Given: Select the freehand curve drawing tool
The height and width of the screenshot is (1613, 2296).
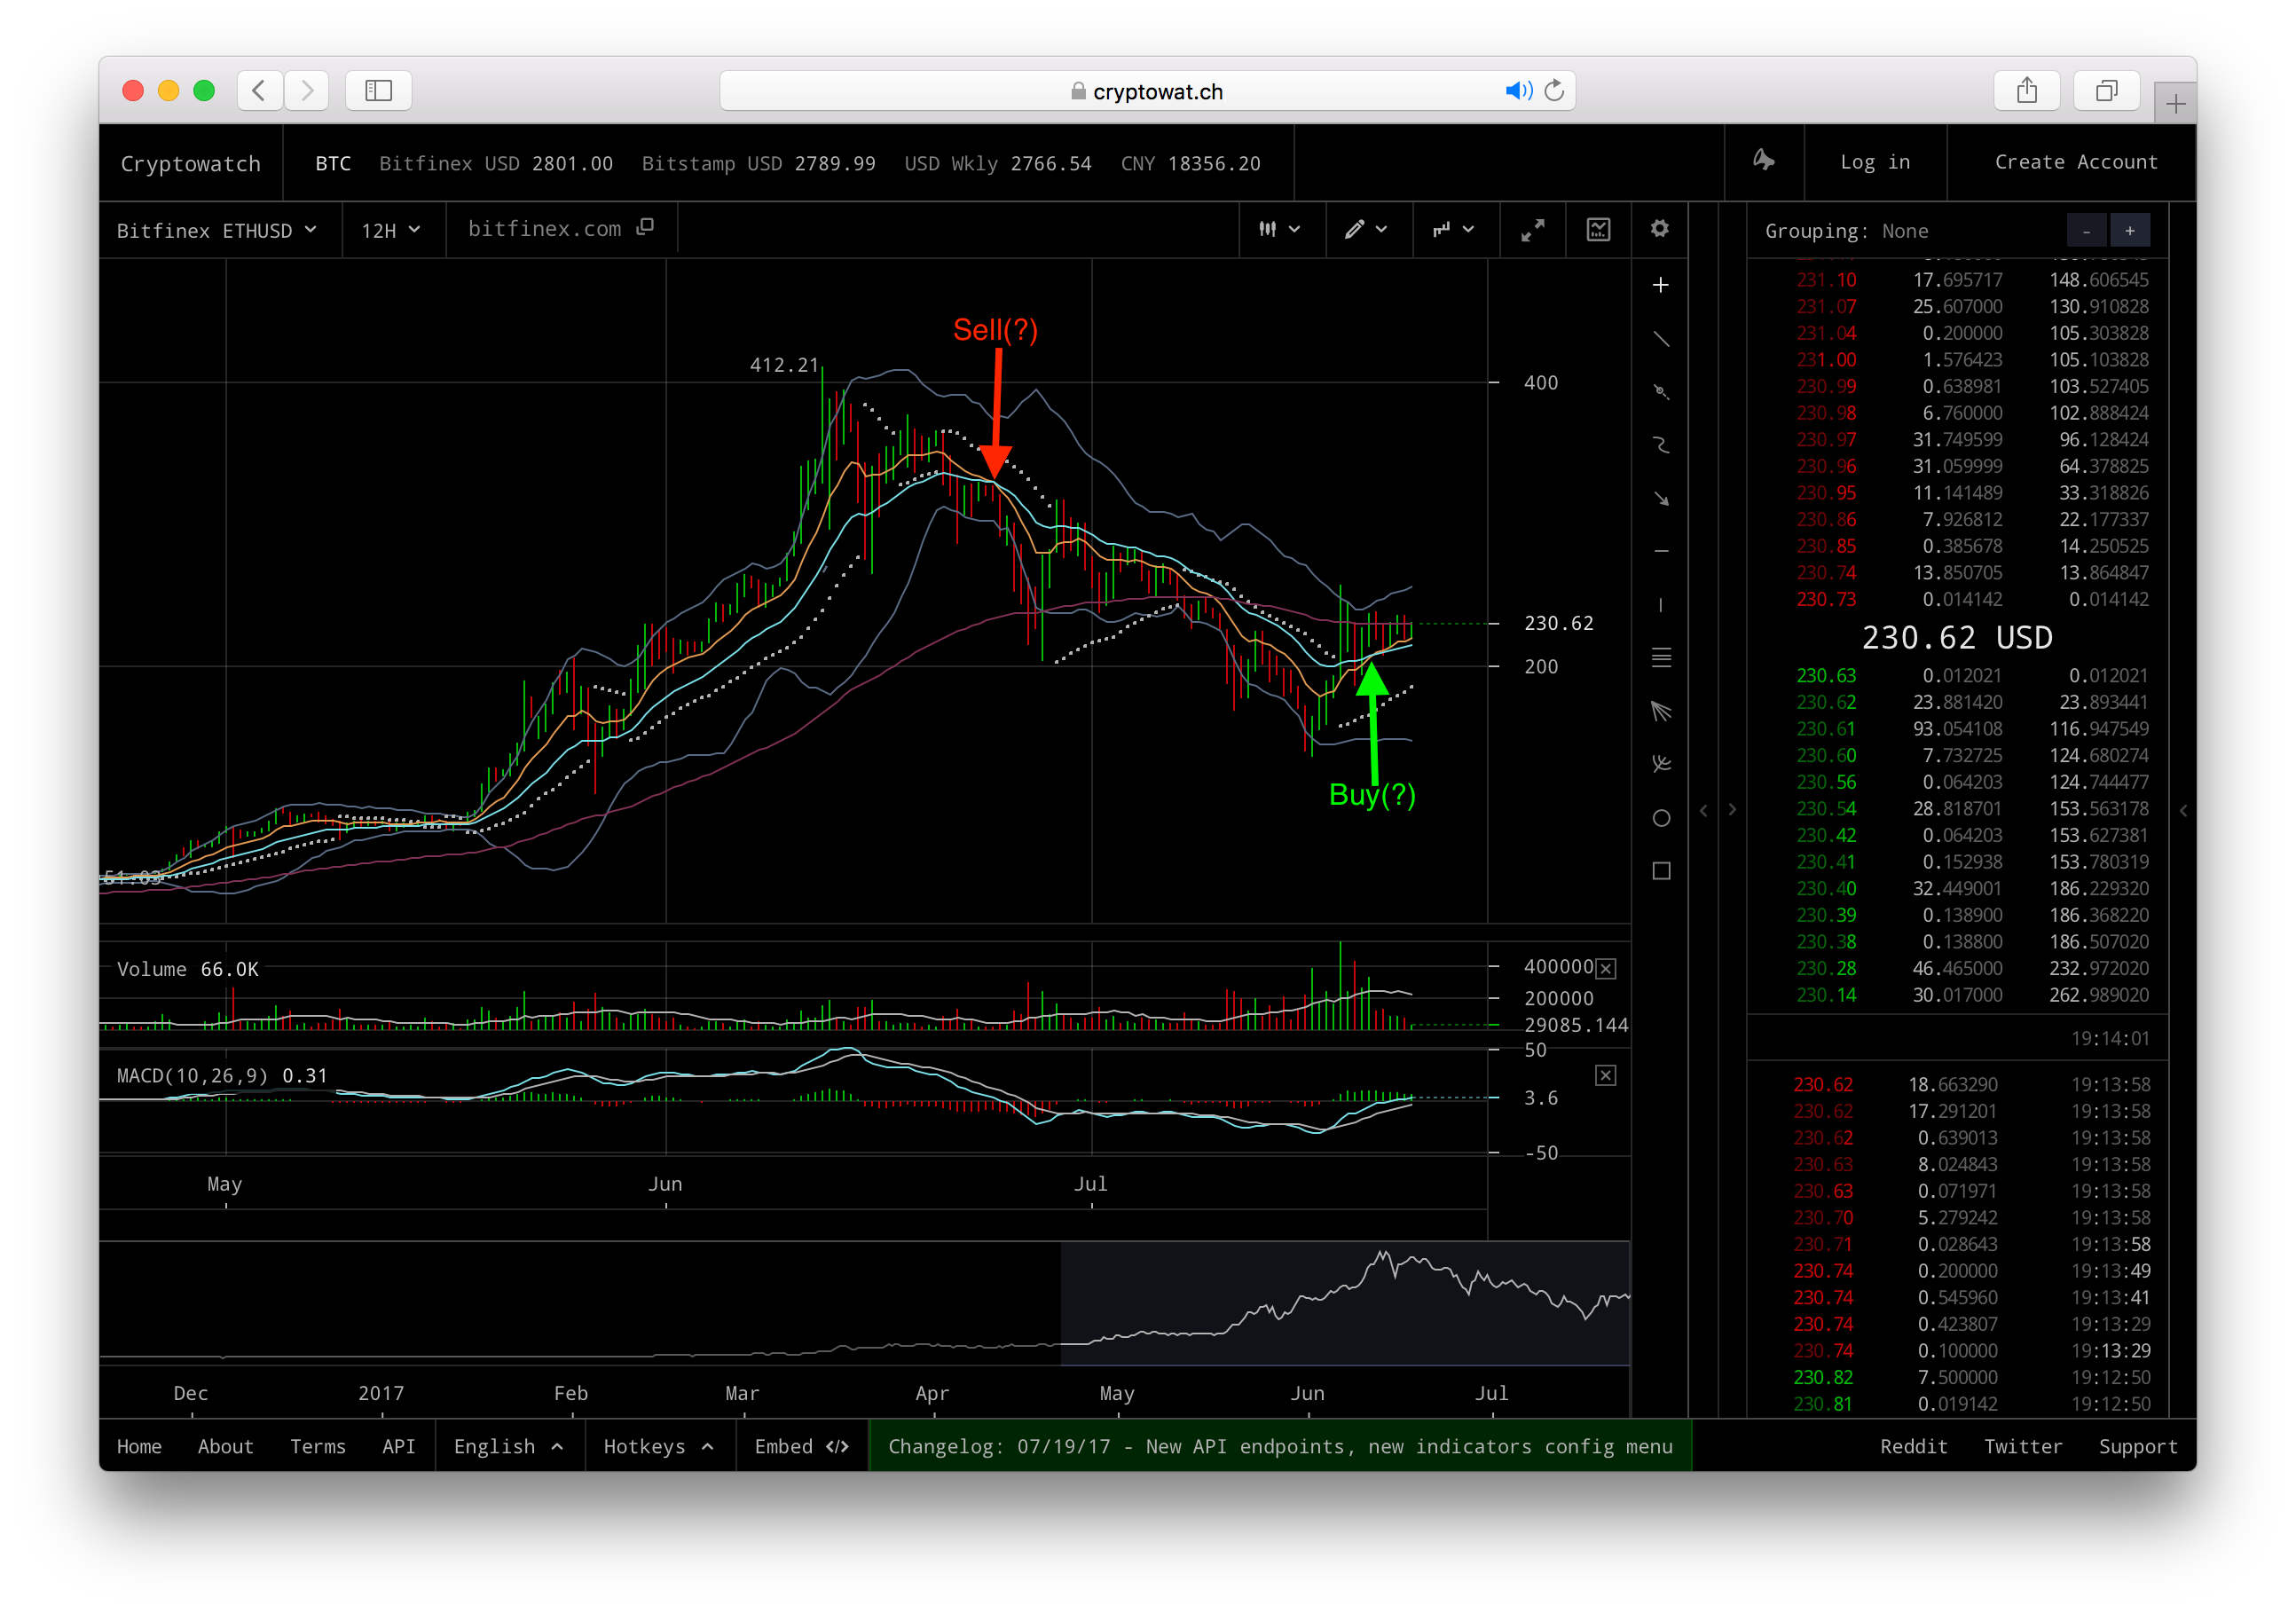Looking at the screenshot, I should [1660, 445].
